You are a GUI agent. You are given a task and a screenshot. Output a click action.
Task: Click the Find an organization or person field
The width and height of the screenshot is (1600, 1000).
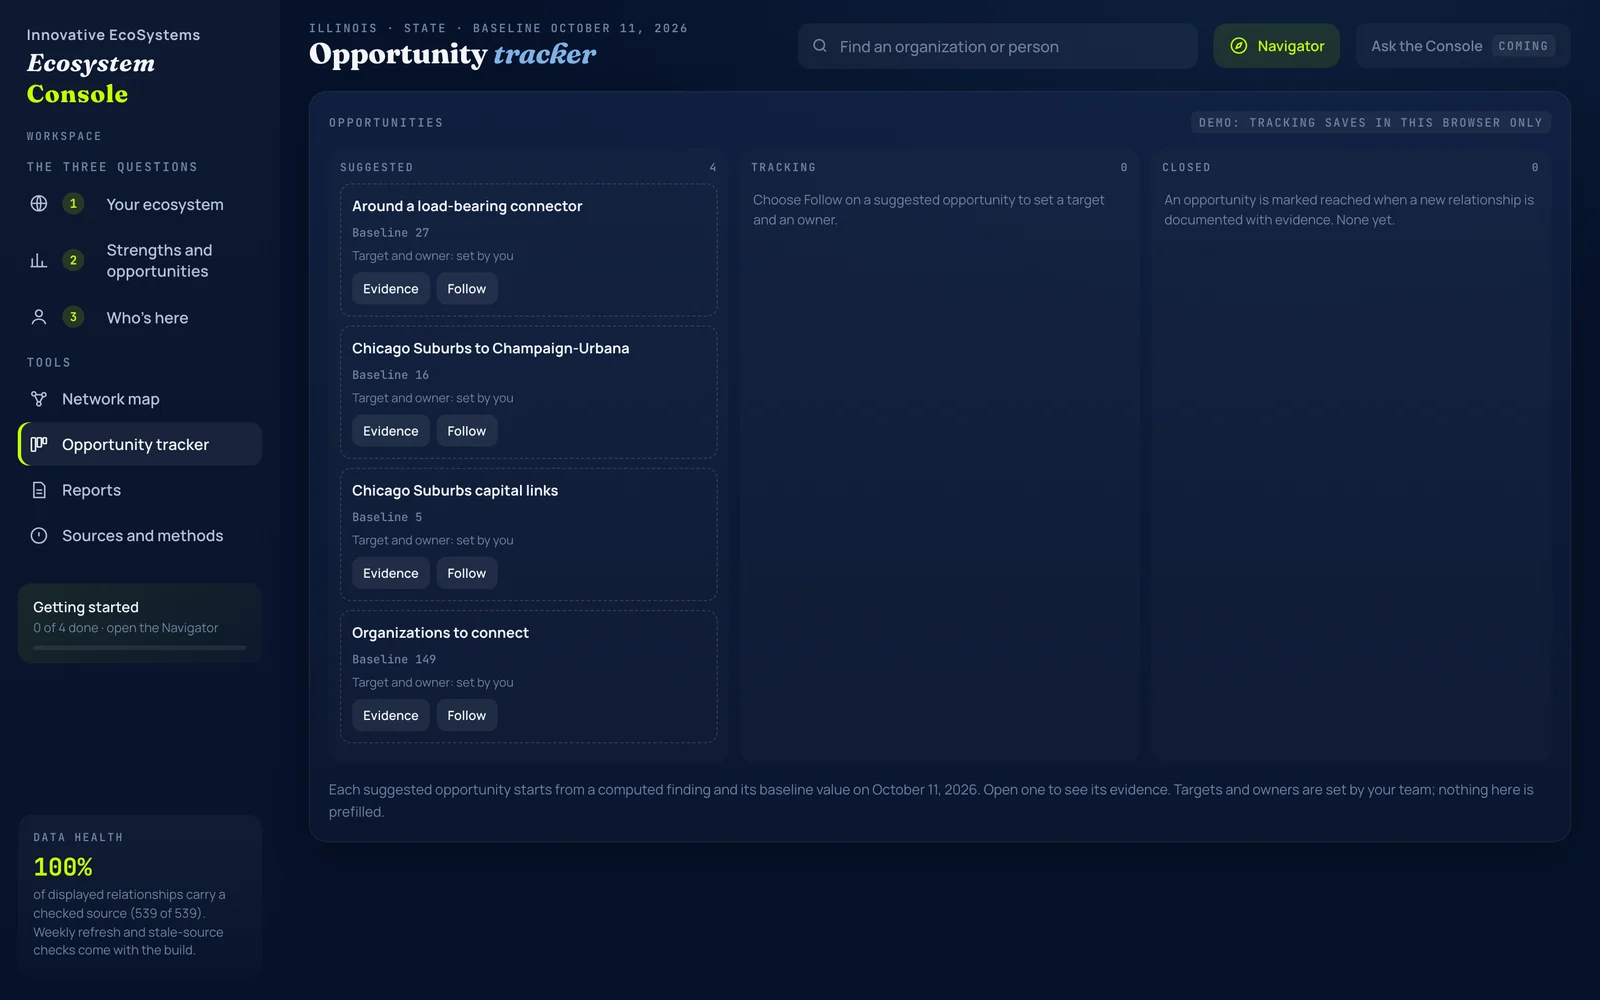(x=997, y=46)
